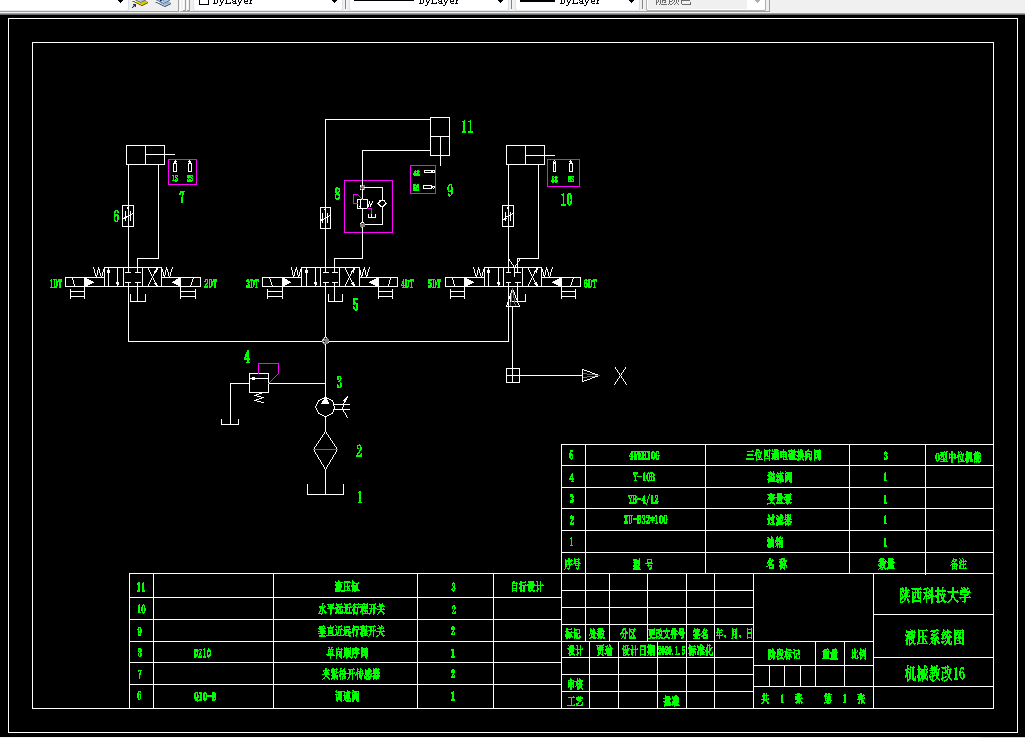Click the 阶段标记 cell

(x=784, y=654)
